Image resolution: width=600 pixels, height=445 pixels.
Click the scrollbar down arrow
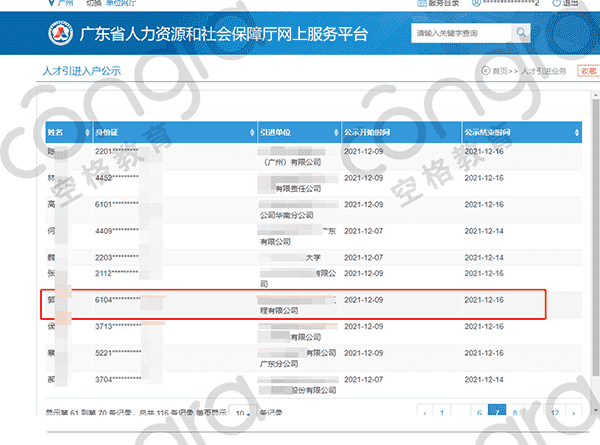click(596, 410)
